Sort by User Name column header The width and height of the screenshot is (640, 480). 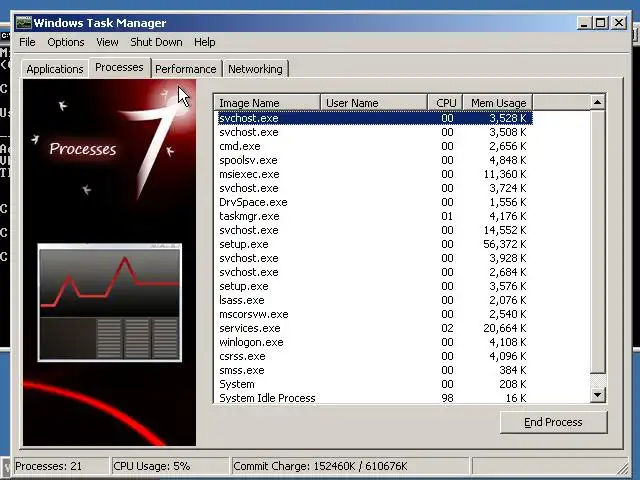coord(373,103)
